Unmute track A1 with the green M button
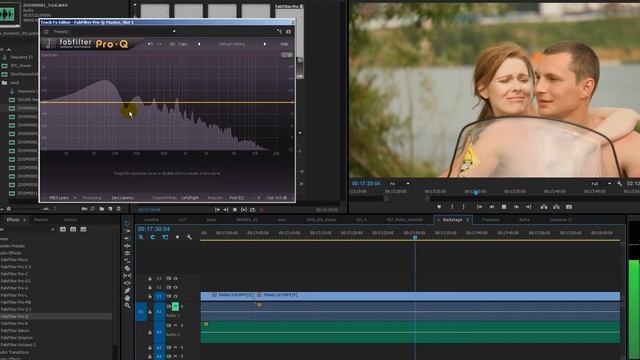The image size is (640, 360). [175, 306]
